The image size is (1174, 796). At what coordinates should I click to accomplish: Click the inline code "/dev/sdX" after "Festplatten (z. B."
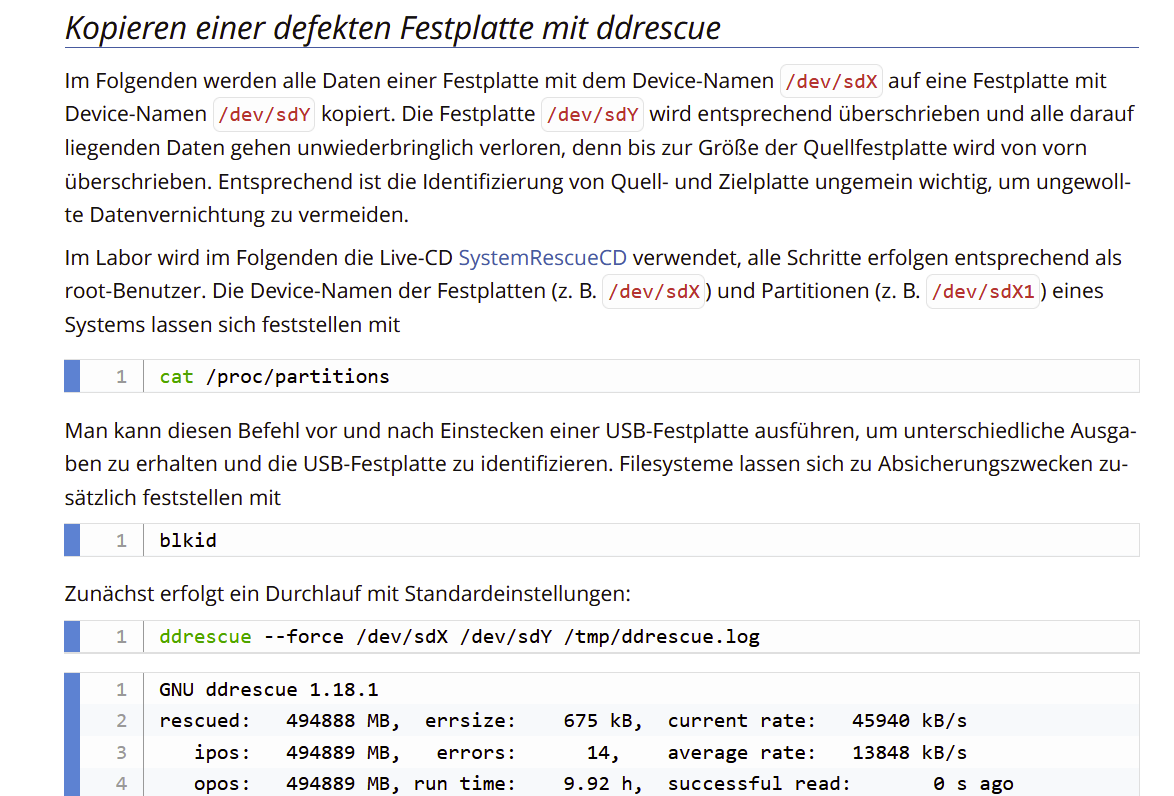point(654,291)
